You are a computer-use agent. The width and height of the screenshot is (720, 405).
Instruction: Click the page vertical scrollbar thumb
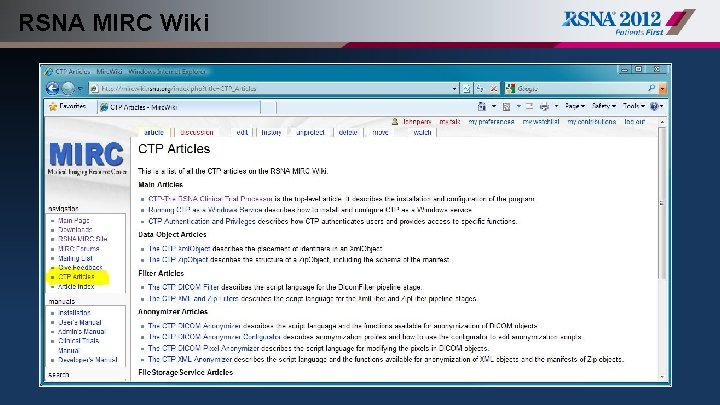(x=662, y=203)
